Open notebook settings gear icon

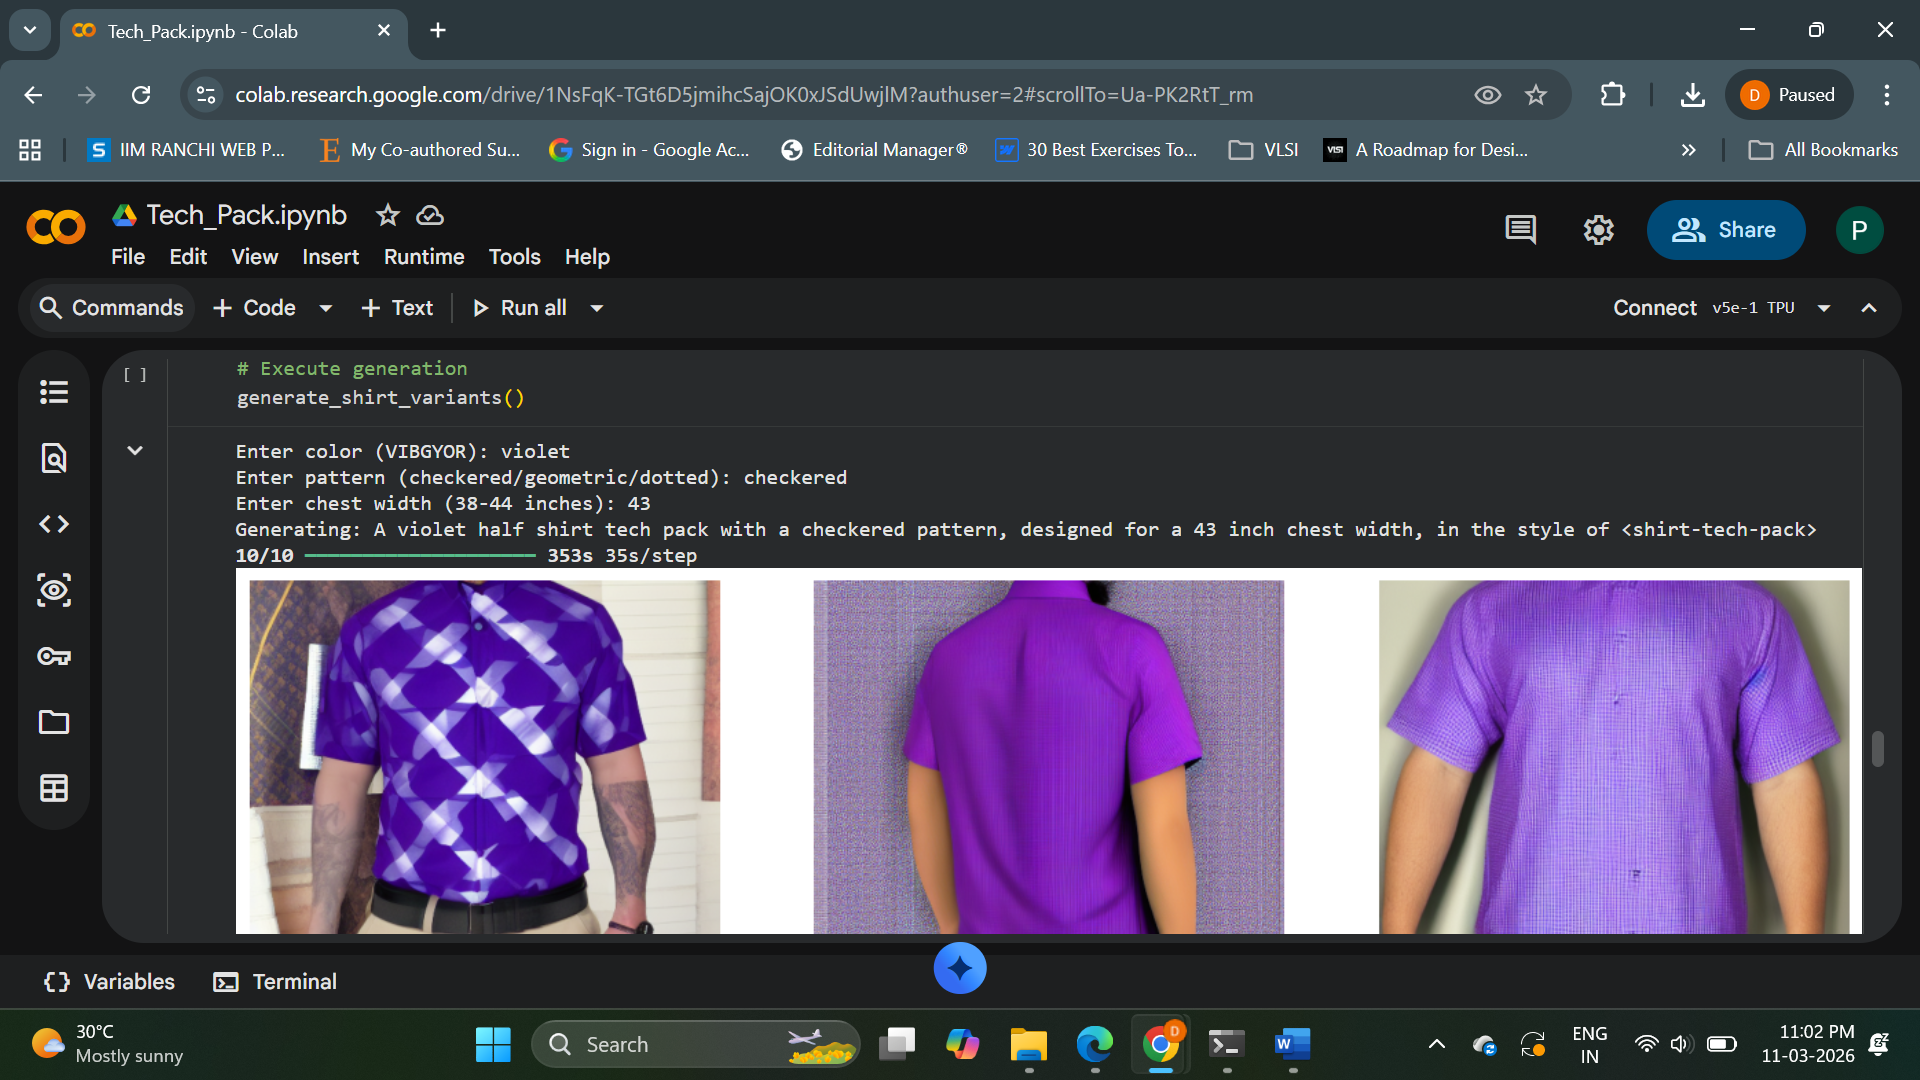click(1598, 230)
